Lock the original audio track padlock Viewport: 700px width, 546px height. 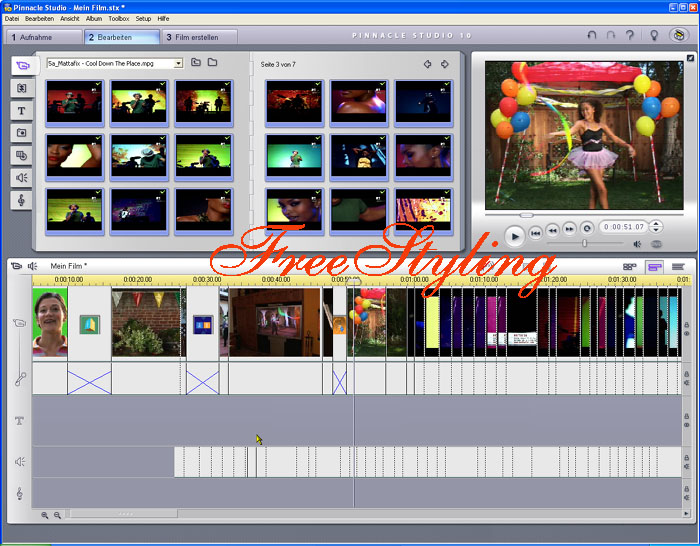click(x=687, y=374)
